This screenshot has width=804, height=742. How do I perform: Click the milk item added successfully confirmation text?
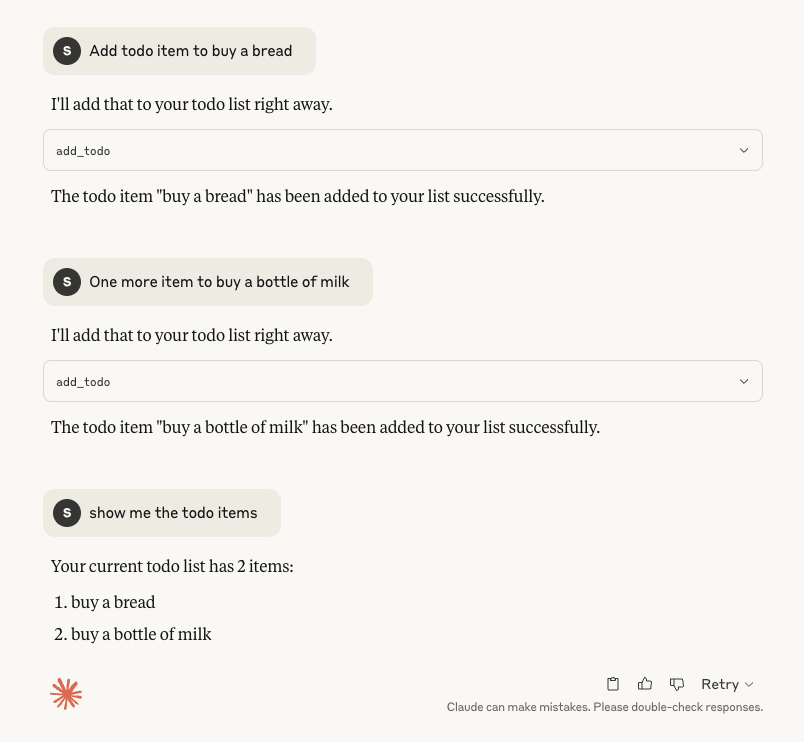(x=325, y=427)
